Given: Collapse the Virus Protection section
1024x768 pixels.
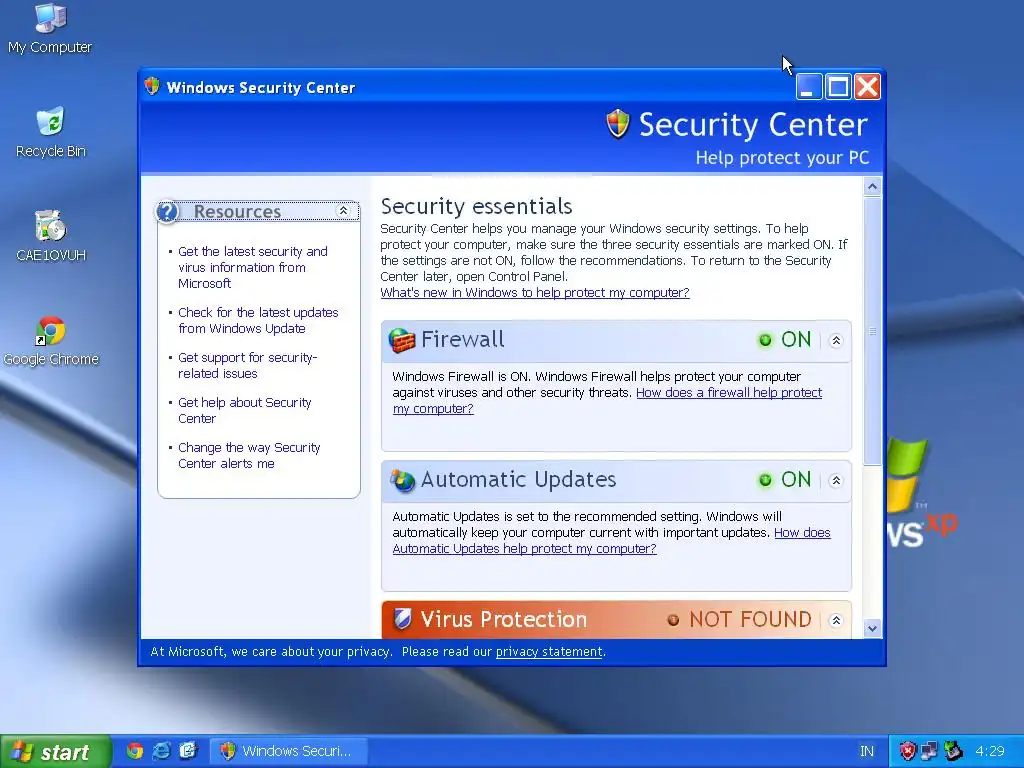Looking at the screenshot, I should point(836,620).
